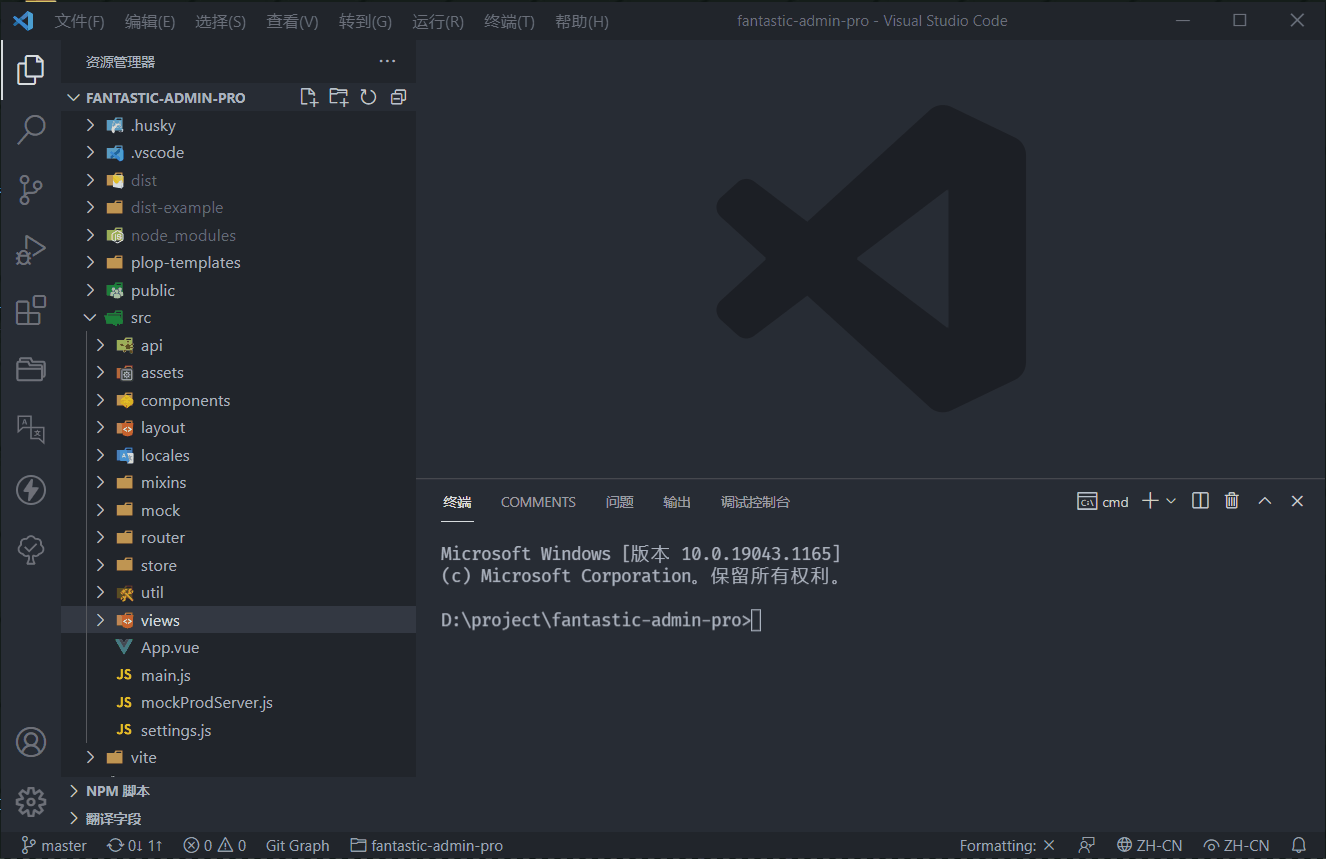Kill terminal with trash icon
The width and height of the screenshot is (1326, 859).
1232,501
